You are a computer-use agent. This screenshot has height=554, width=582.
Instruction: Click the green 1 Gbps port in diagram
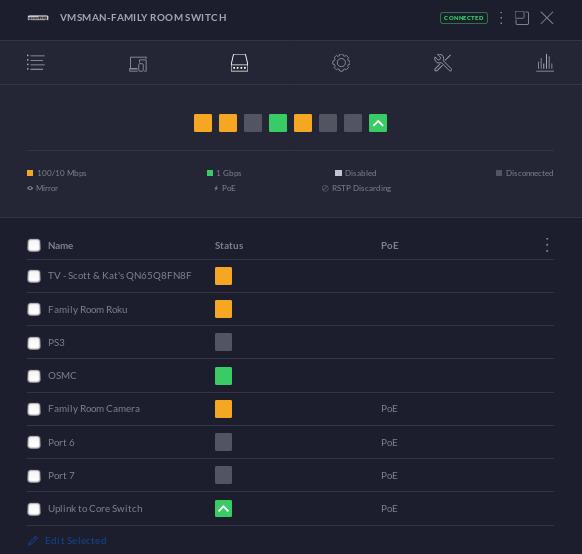pos(278,123)
